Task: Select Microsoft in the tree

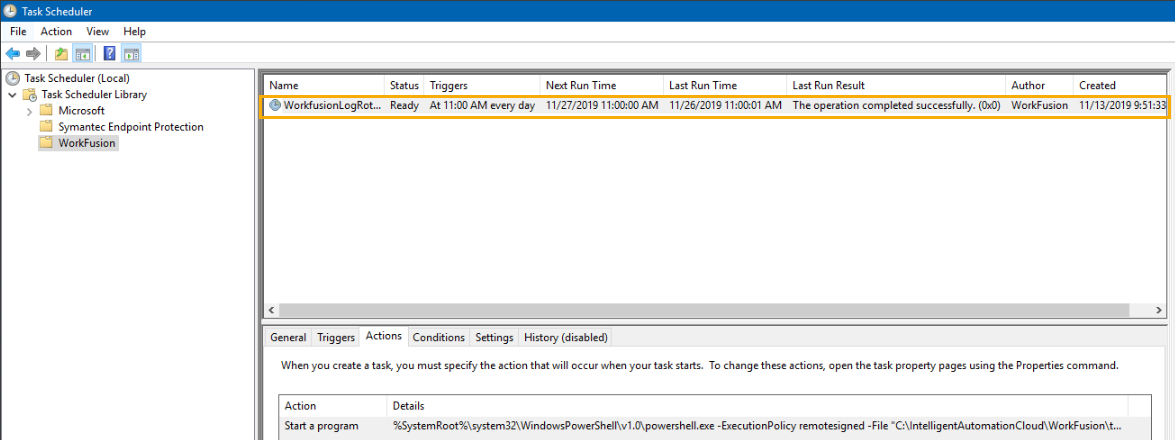Action: [x=82, y=111]
